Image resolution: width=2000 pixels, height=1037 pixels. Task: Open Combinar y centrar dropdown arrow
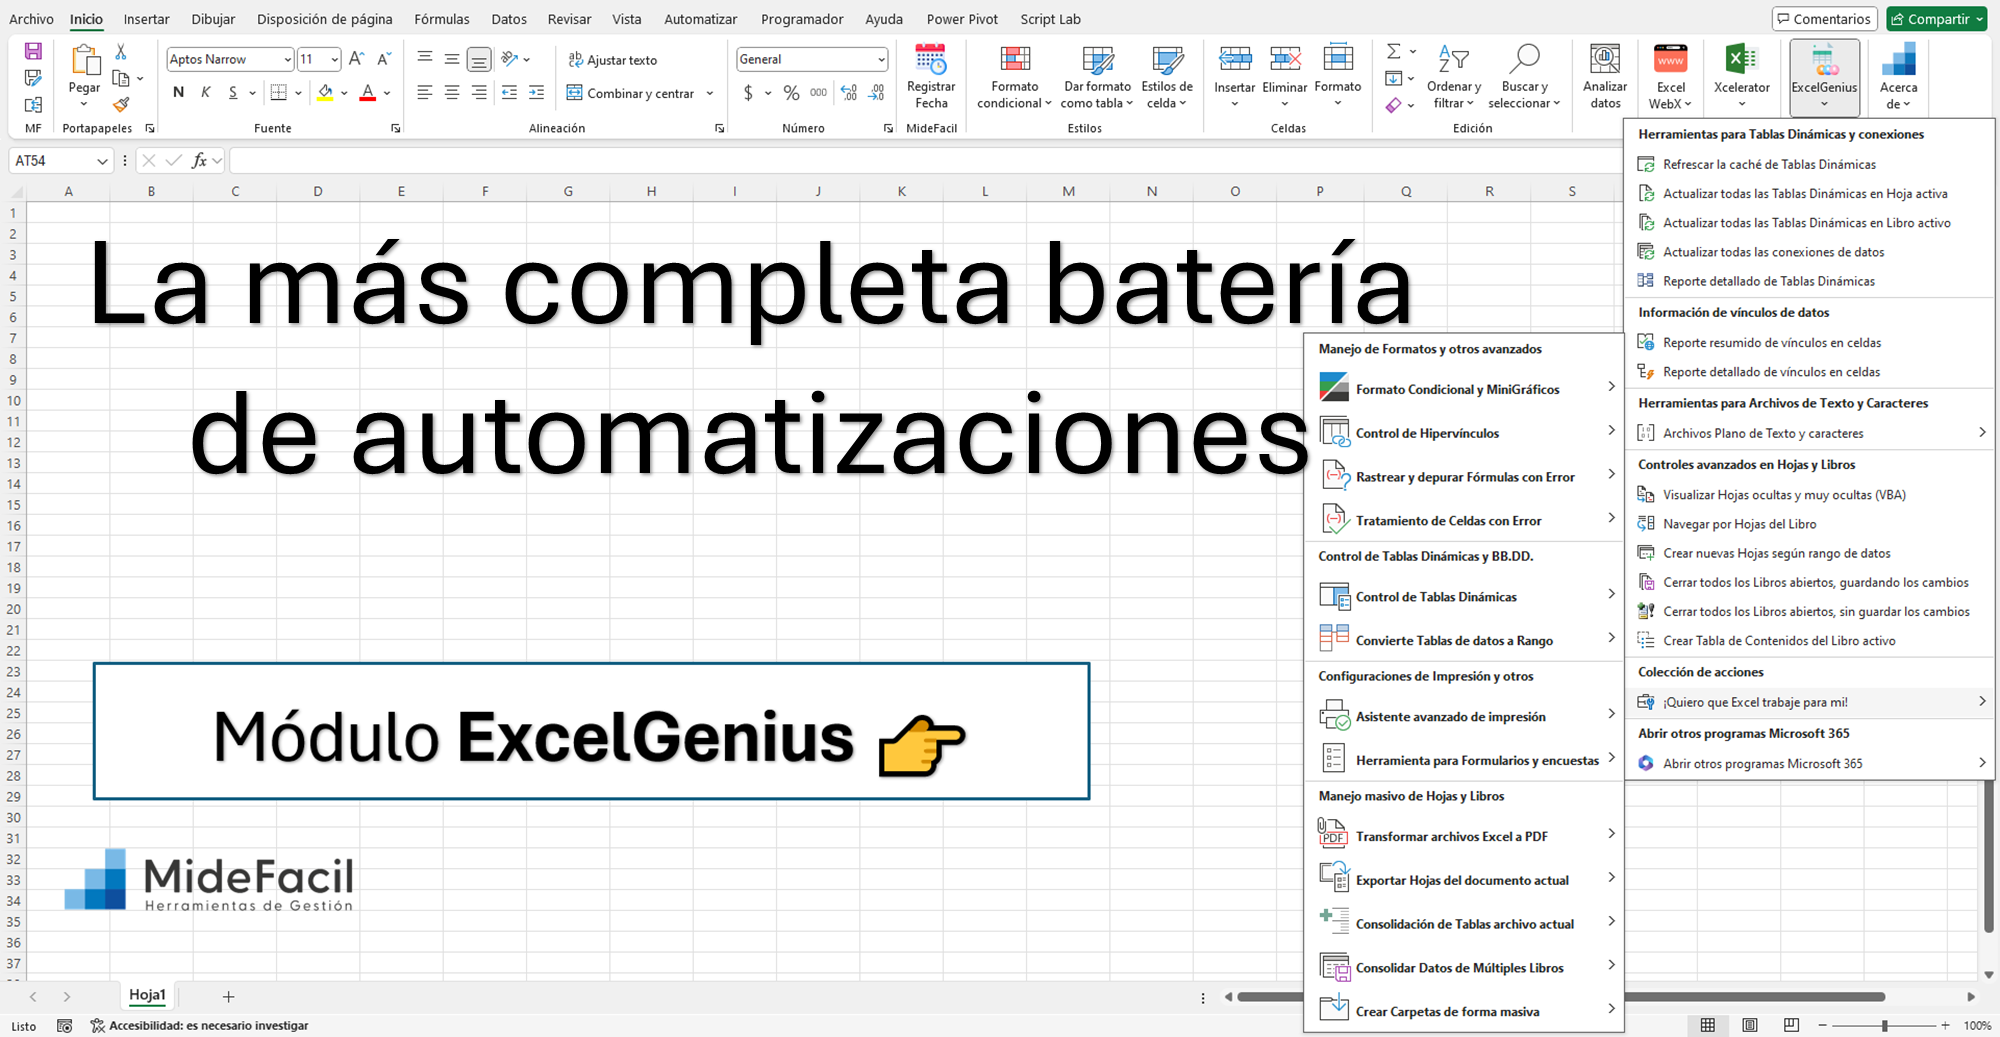(x=710, y=93)
